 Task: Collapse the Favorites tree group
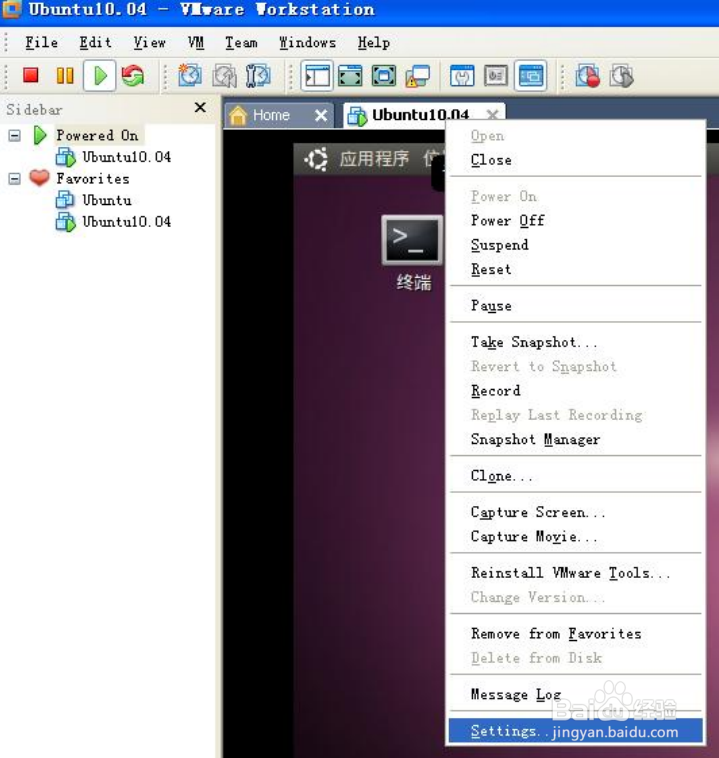point(15,179)
